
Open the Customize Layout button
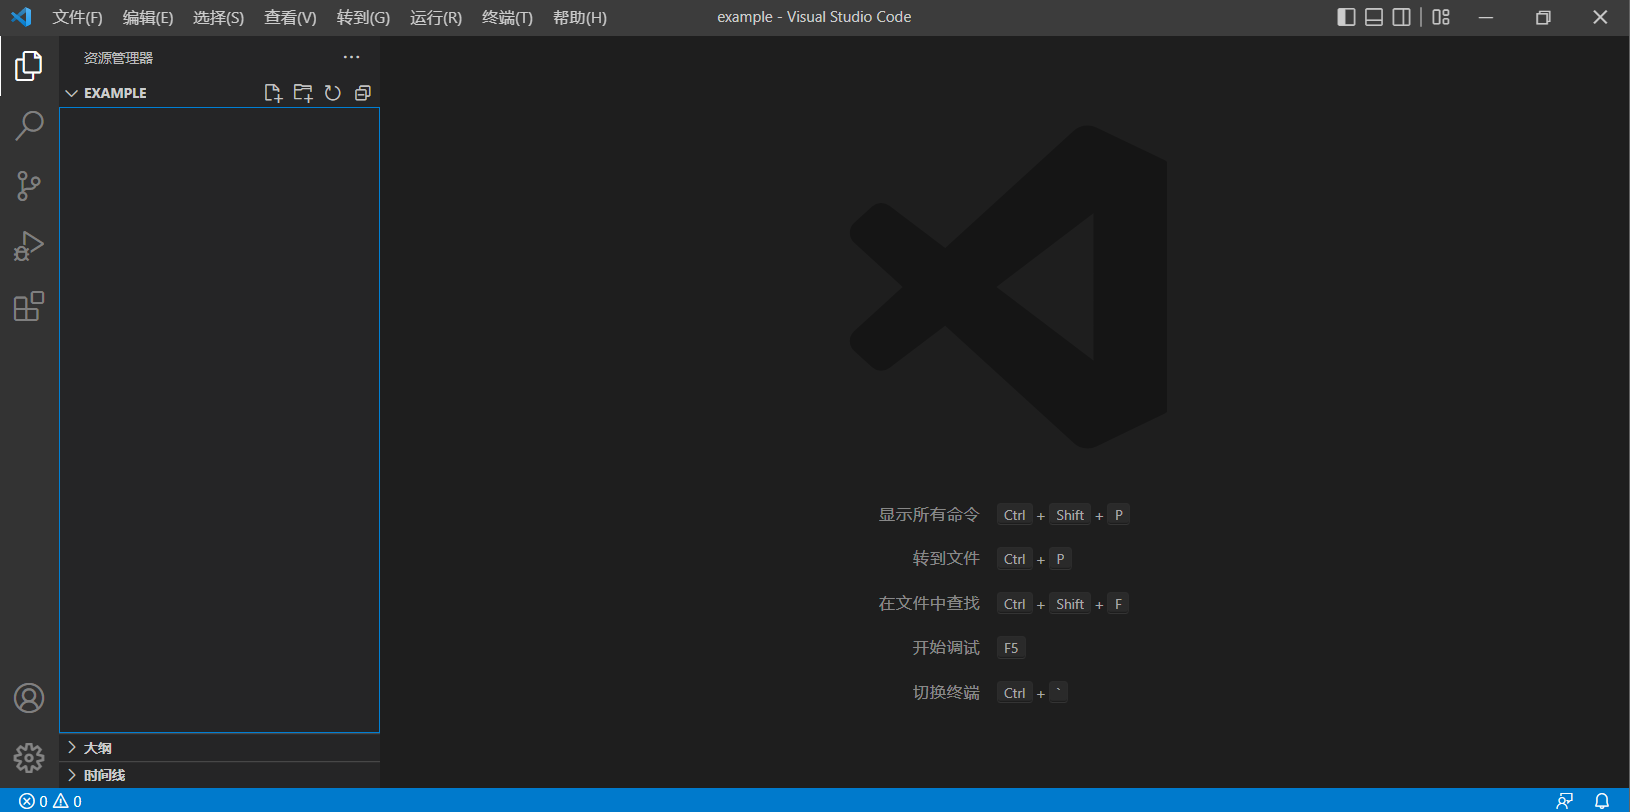pos(1441,17)
